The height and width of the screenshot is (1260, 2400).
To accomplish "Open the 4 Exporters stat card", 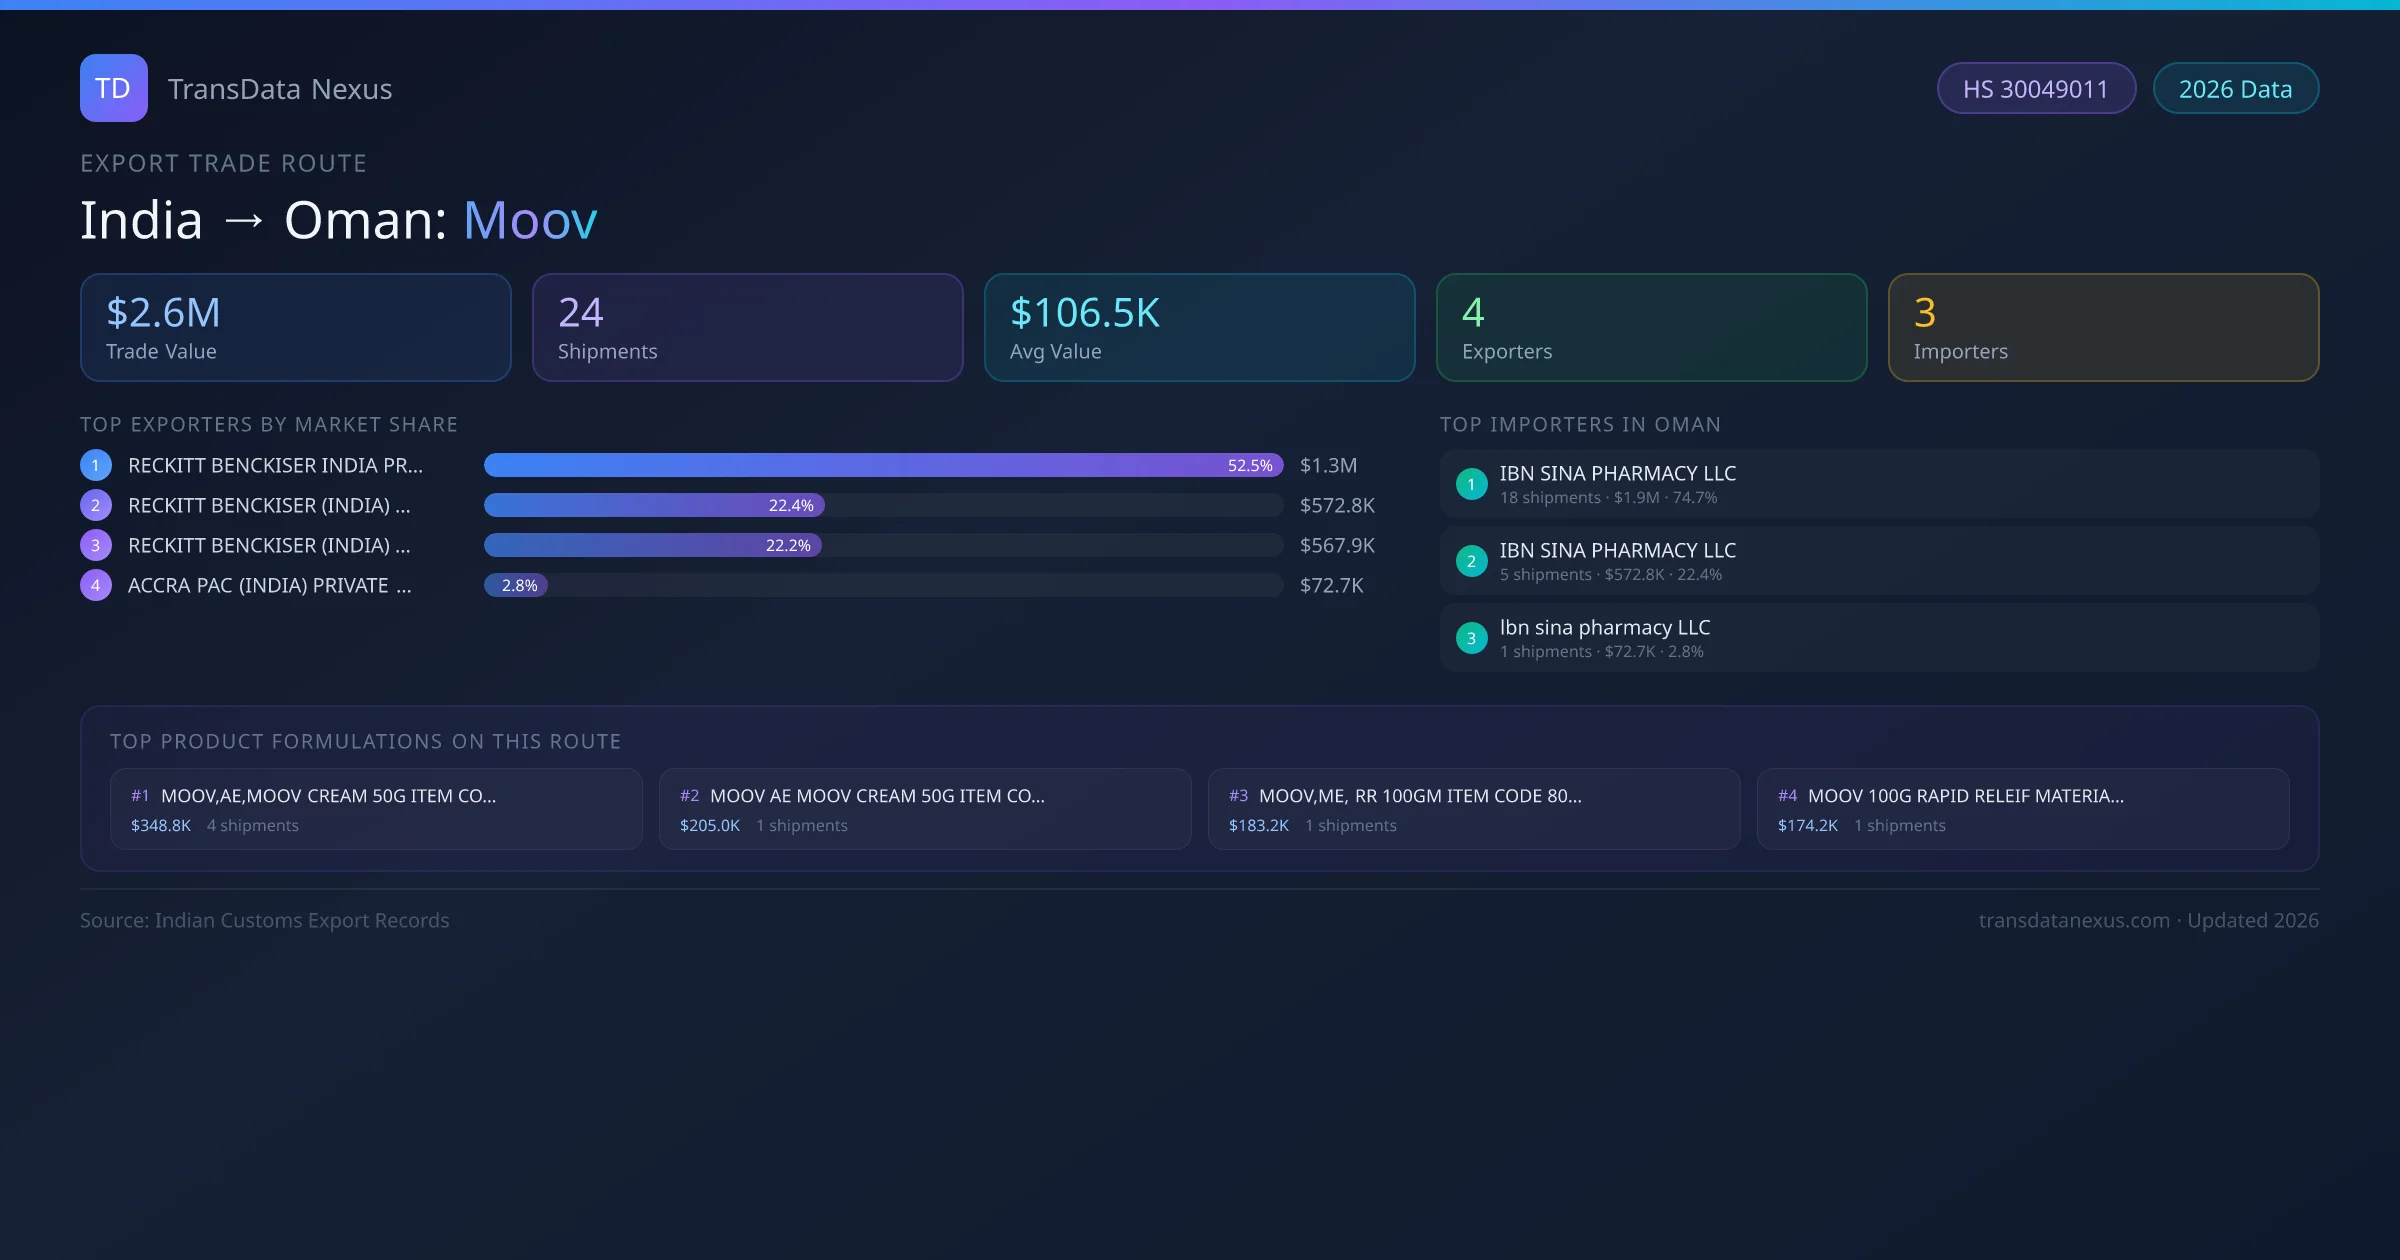I will tap(1651, 327).
